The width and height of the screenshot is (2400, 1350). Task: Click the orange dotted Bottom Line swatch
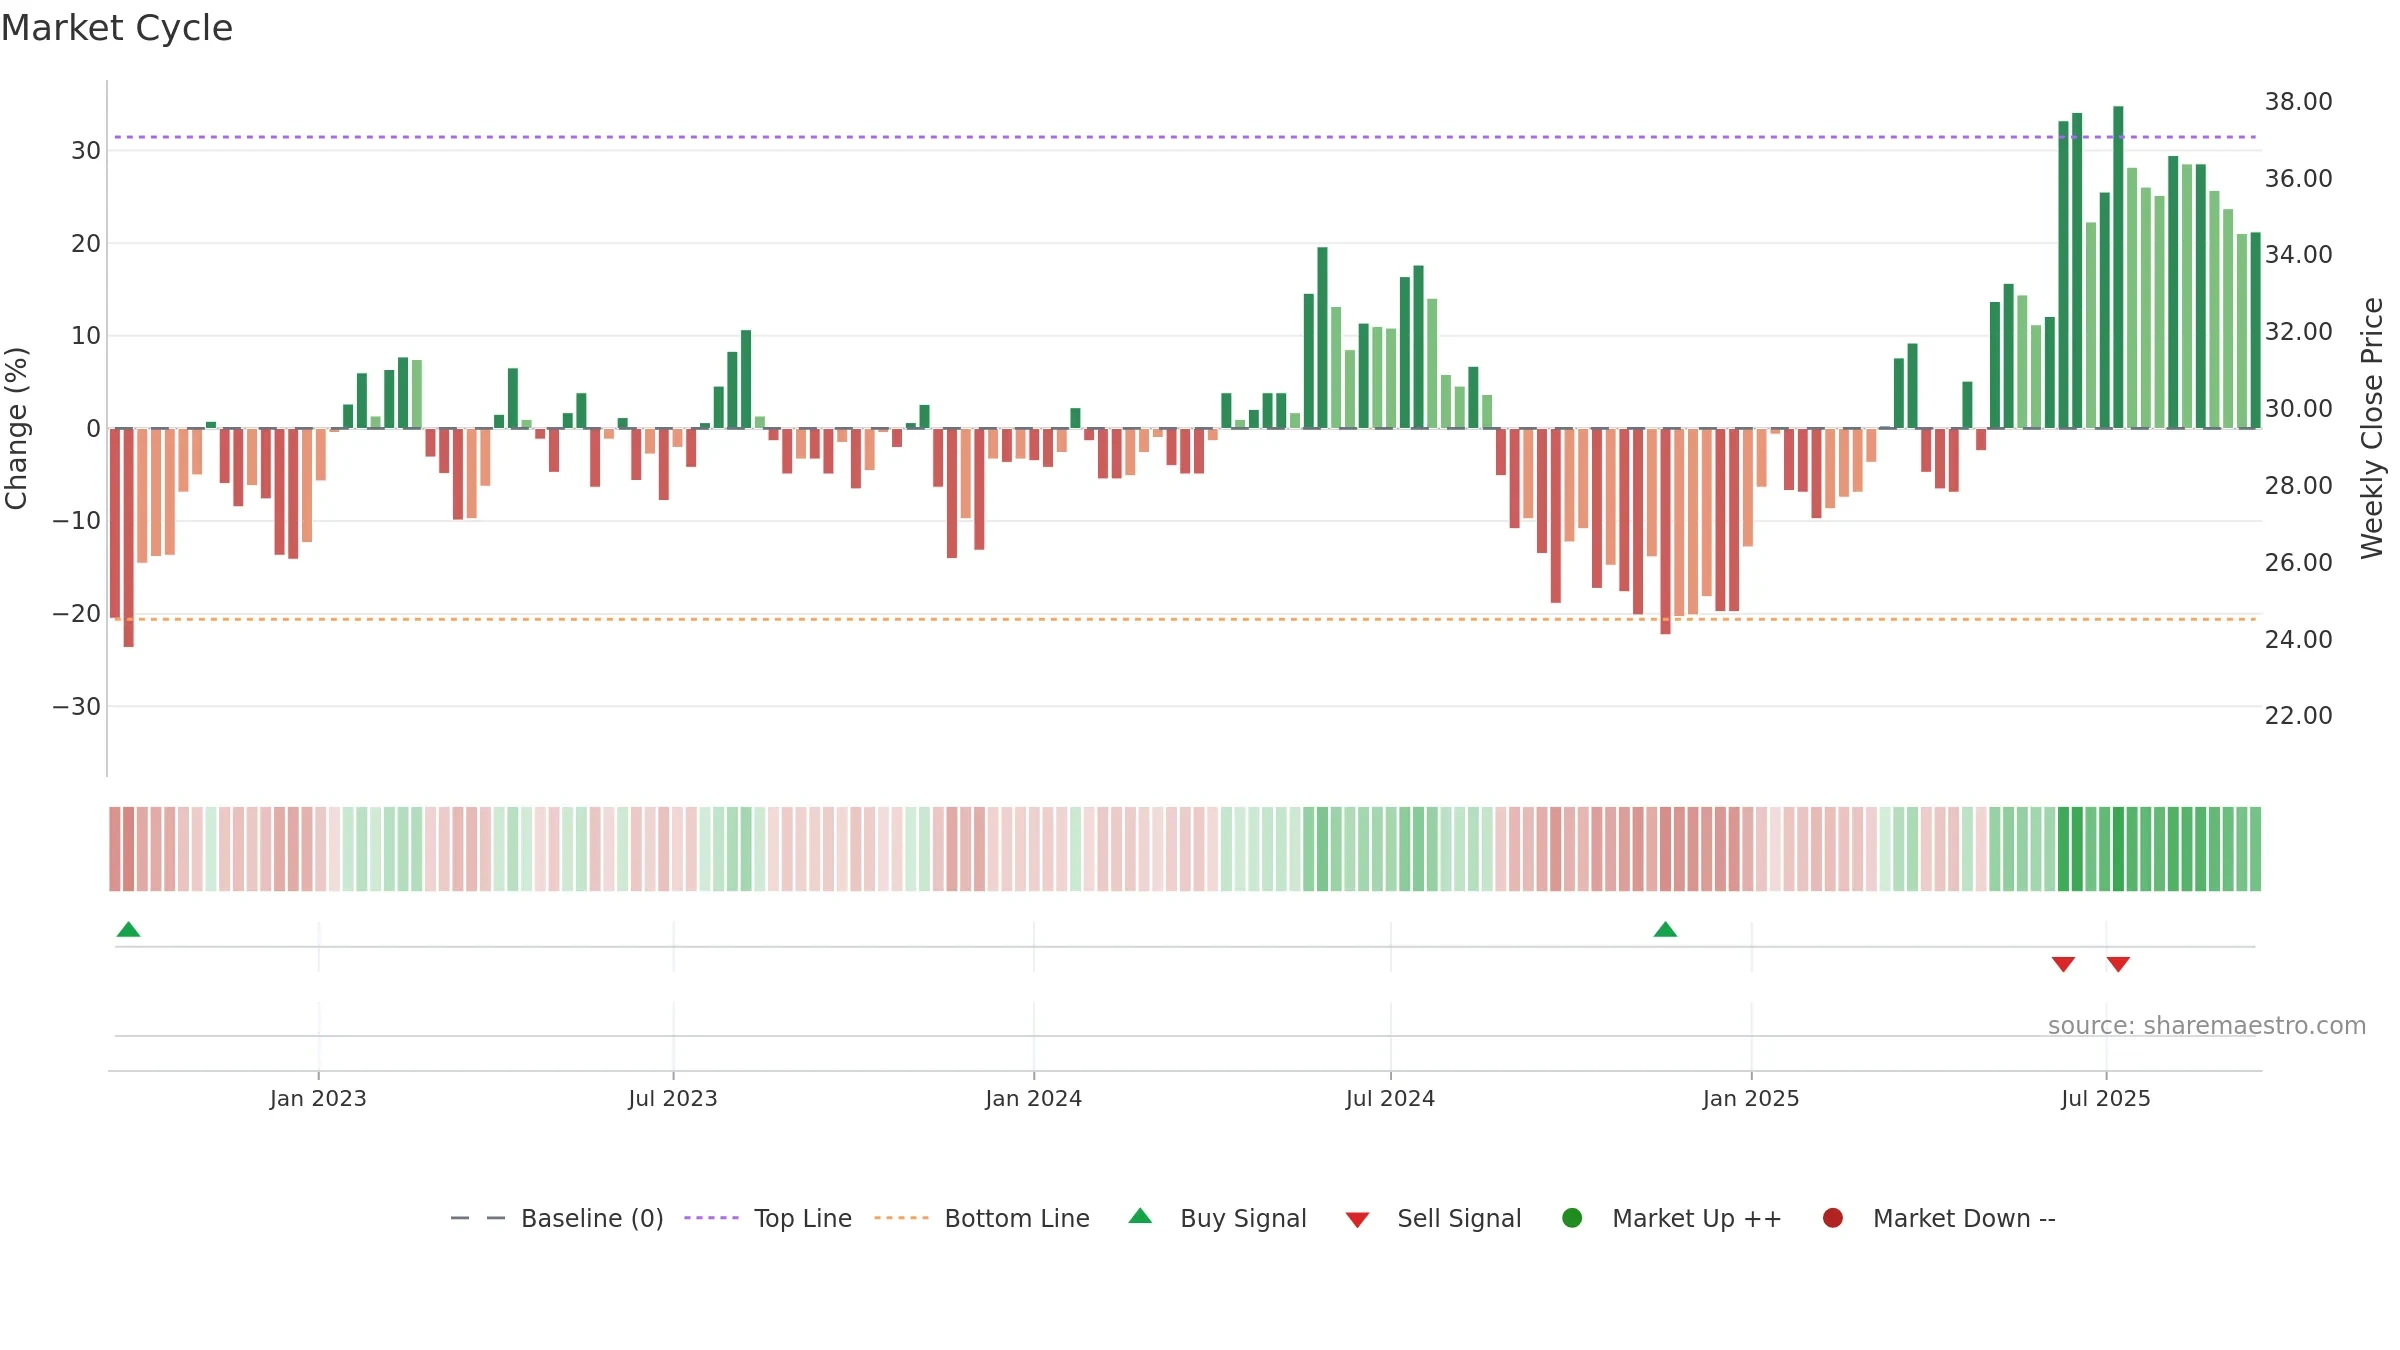[x=901, y=1218]
